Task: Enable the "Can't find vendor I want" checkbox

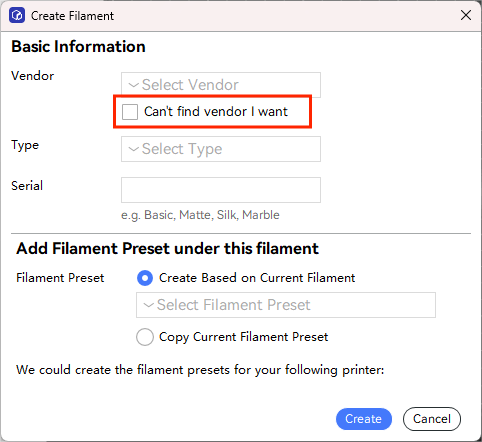Action: point(130,111)
